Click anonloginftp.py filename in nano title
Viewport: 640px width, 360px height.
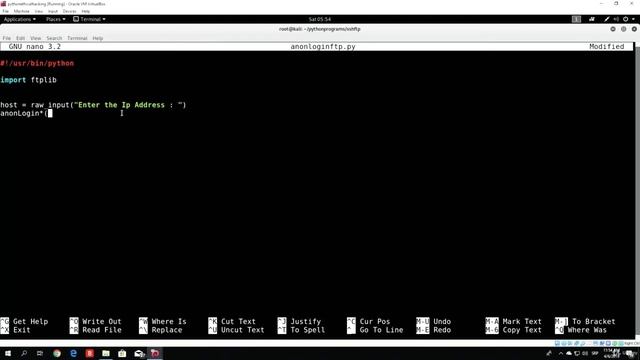tap(323, 47)
